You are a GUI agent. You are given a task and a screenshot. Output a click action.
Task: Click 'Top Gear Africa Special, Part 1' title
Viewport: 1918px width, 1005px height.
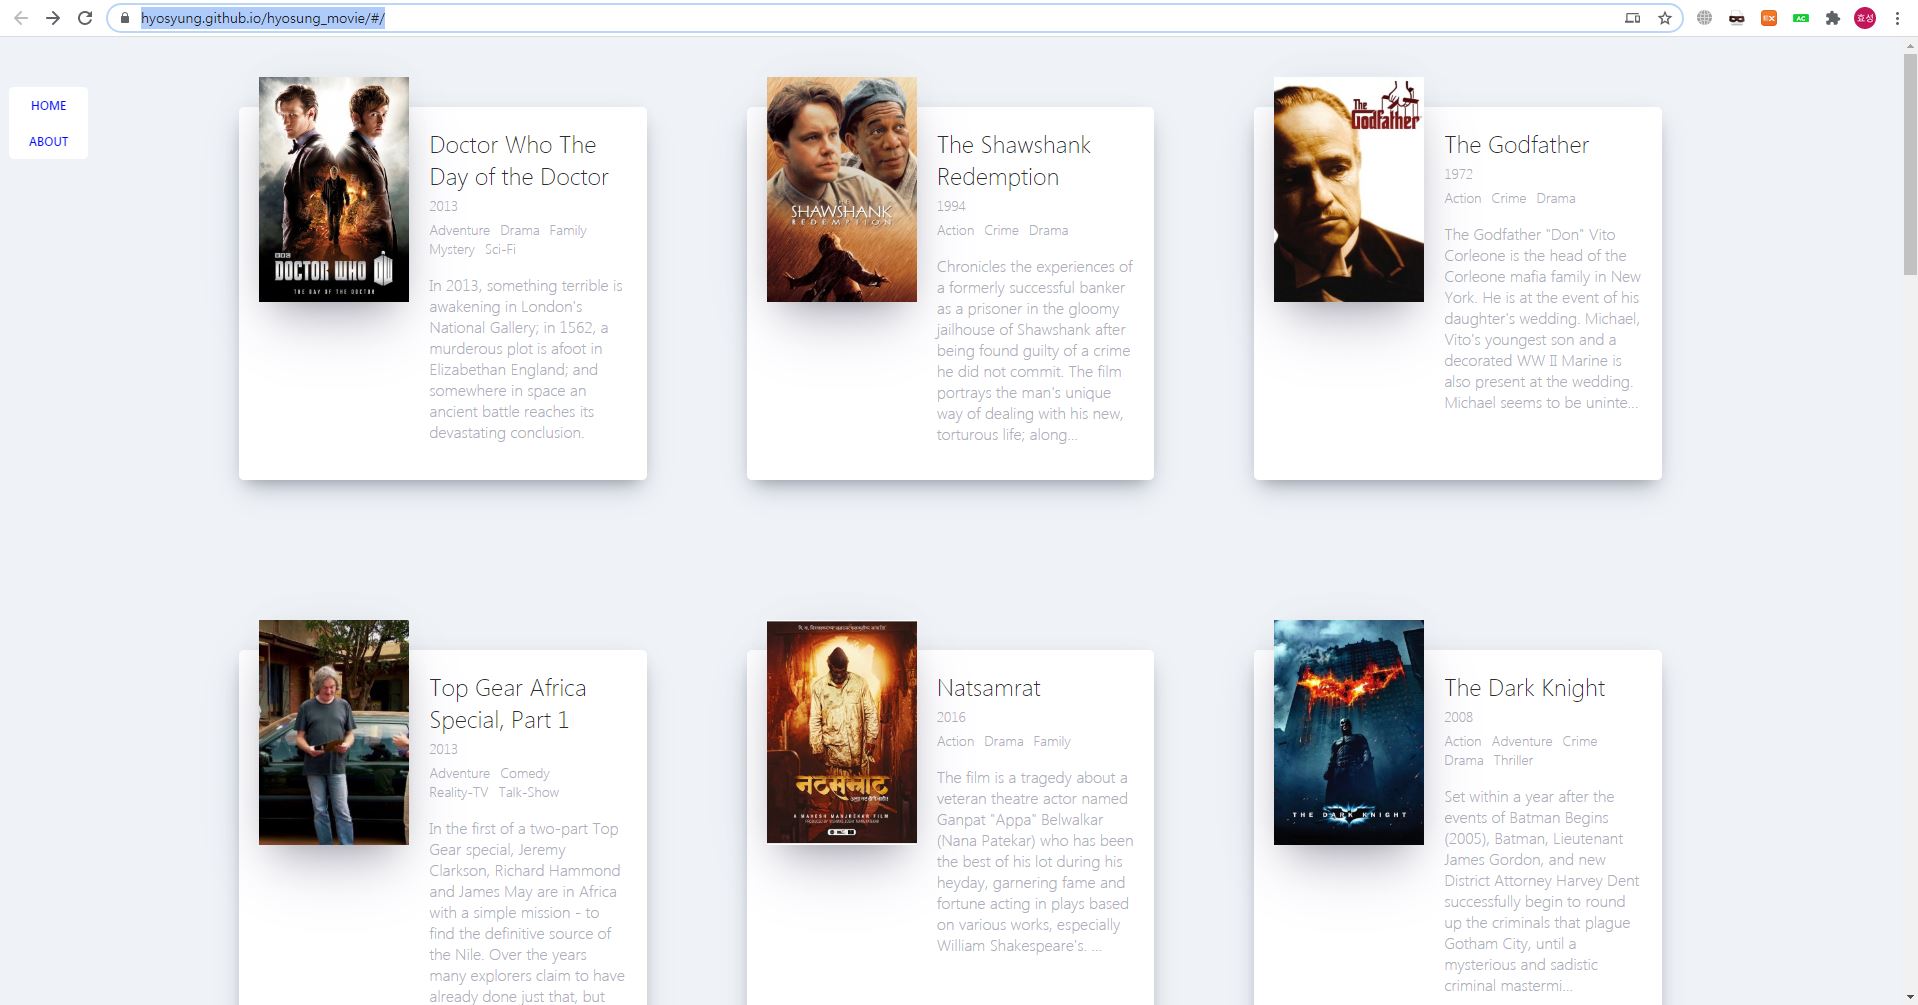(x=508, y=704)
